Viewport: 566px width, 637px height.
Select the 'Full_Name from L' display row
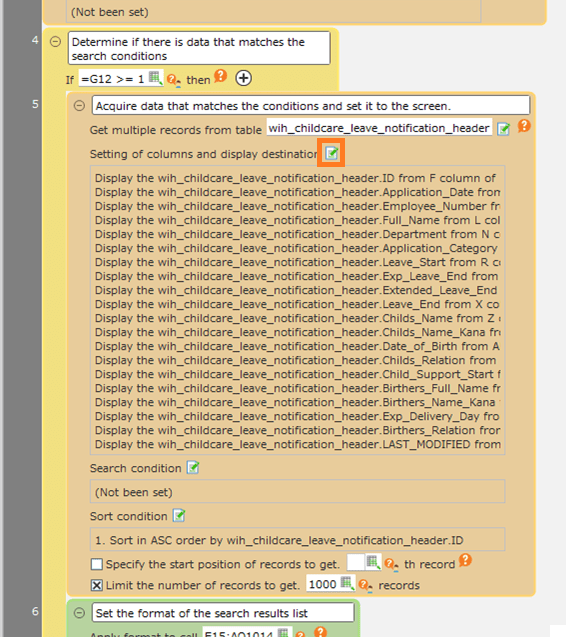[x=297, y=220]
